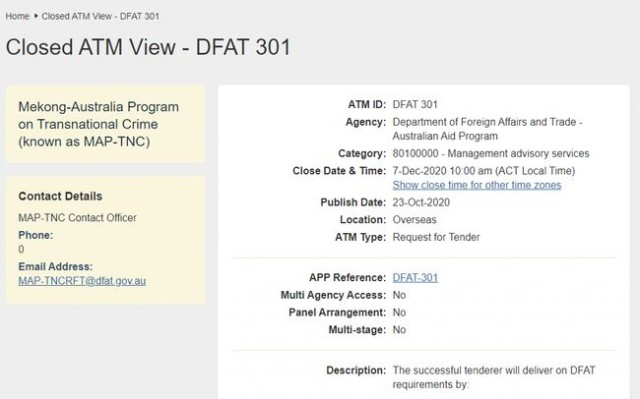The width and height of the screenshot is (640, 399).
Task: Click the publish date 23-Oct-2020
Action: click(x=421, y=202)
